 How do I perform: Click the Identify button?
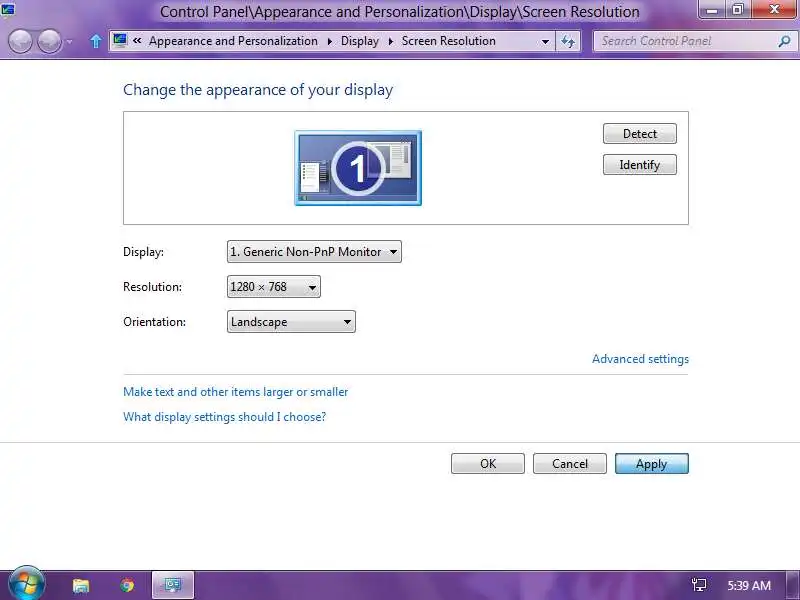pyautogui.click(x=640, y=165)
